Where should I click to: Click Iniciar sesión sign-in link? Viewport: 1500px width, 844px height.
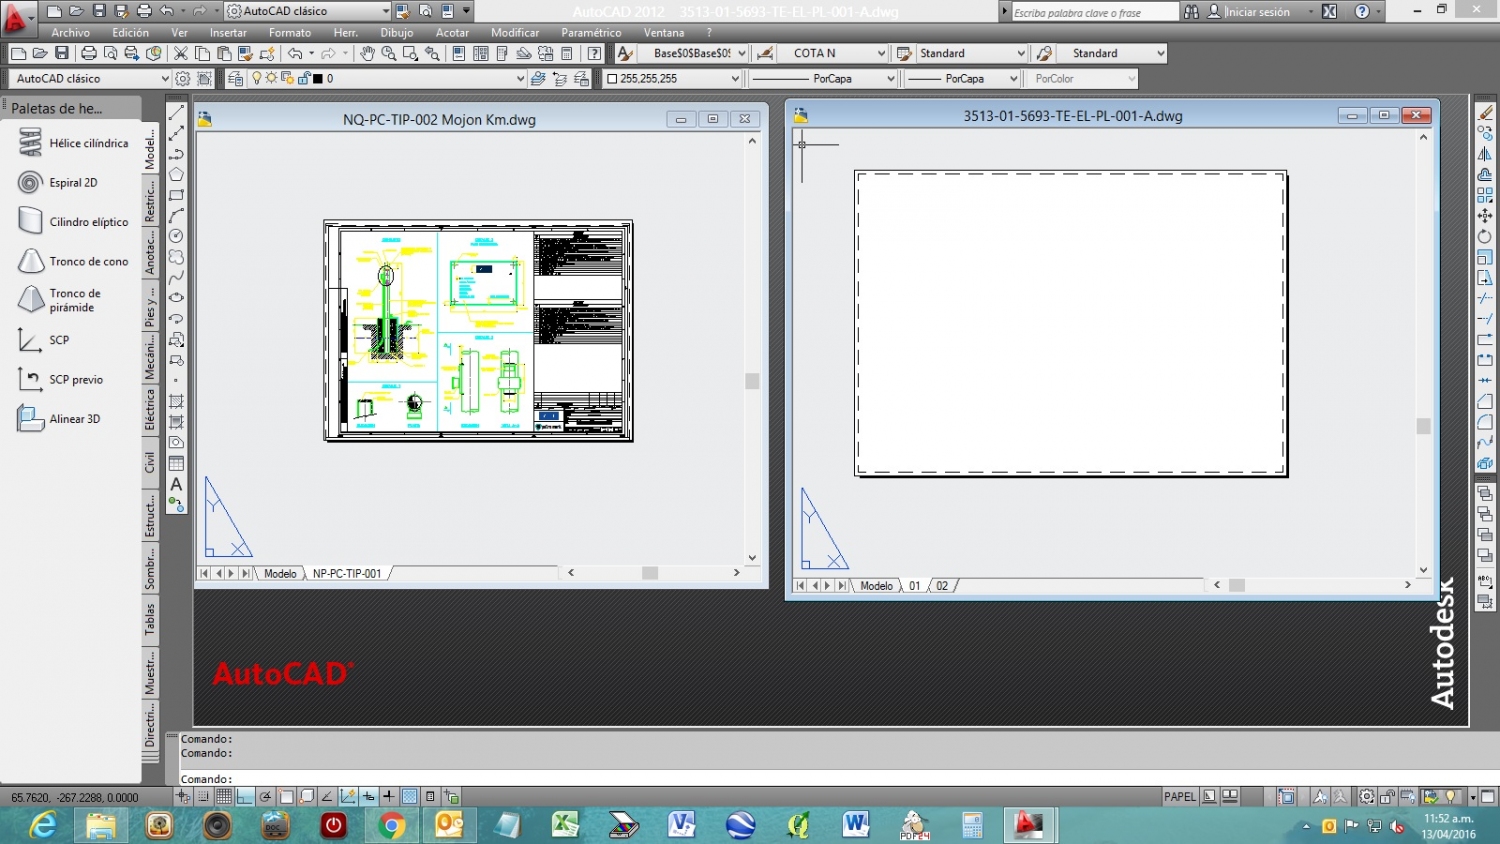[x=1257, y=12]
